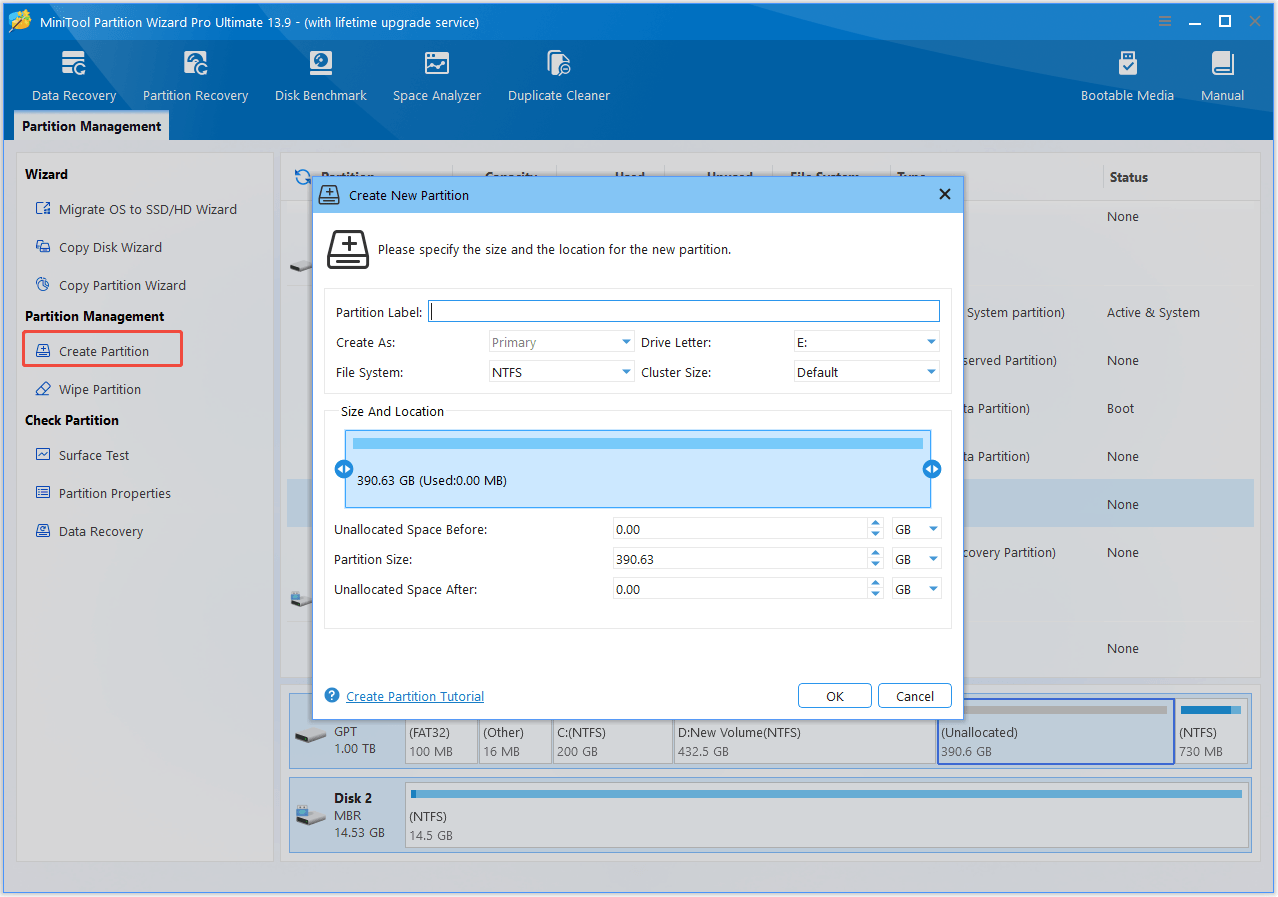Click the 390.63 GB partition size bar
This screenshot has width=1278, height=897.
point(638,469)
